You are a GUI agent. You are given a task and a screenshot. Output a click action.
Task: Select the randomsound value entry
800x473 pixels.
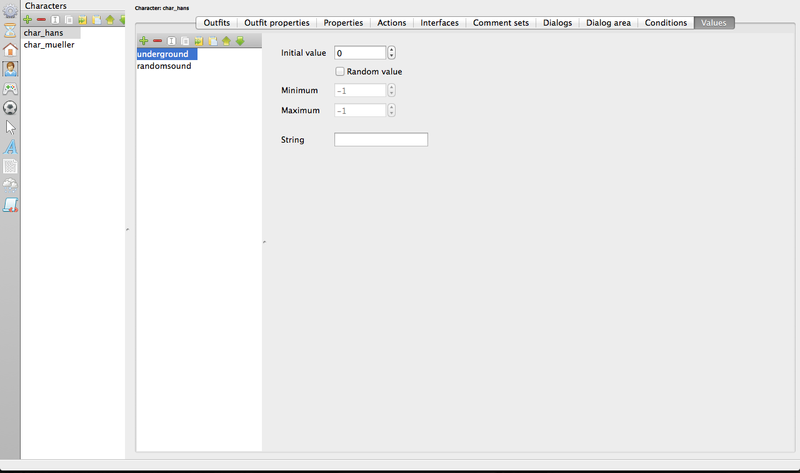[x=164, y=66]
